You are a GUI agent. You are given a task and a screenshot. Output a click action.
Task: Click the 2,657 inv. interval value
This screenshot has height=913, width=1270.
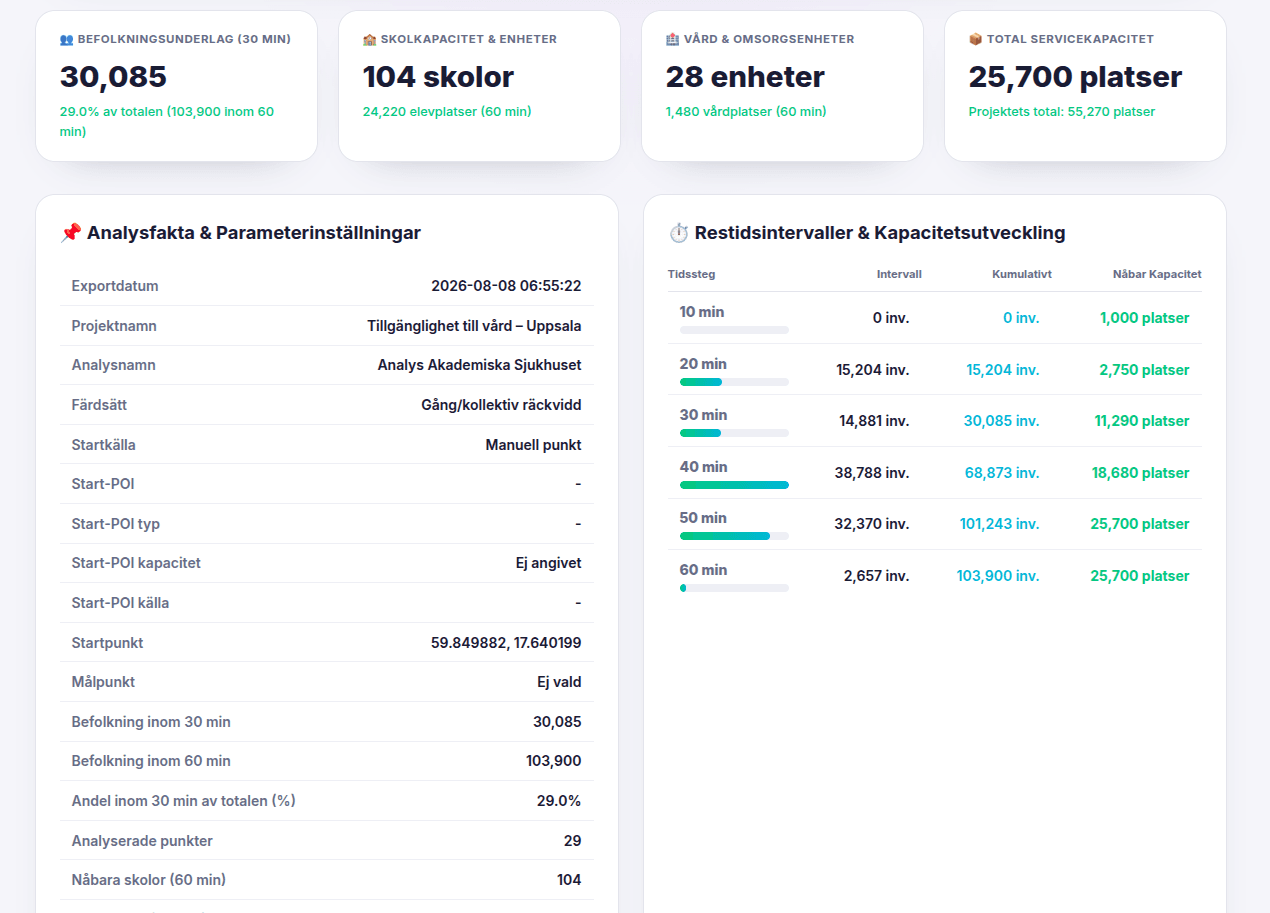point(876,576)
